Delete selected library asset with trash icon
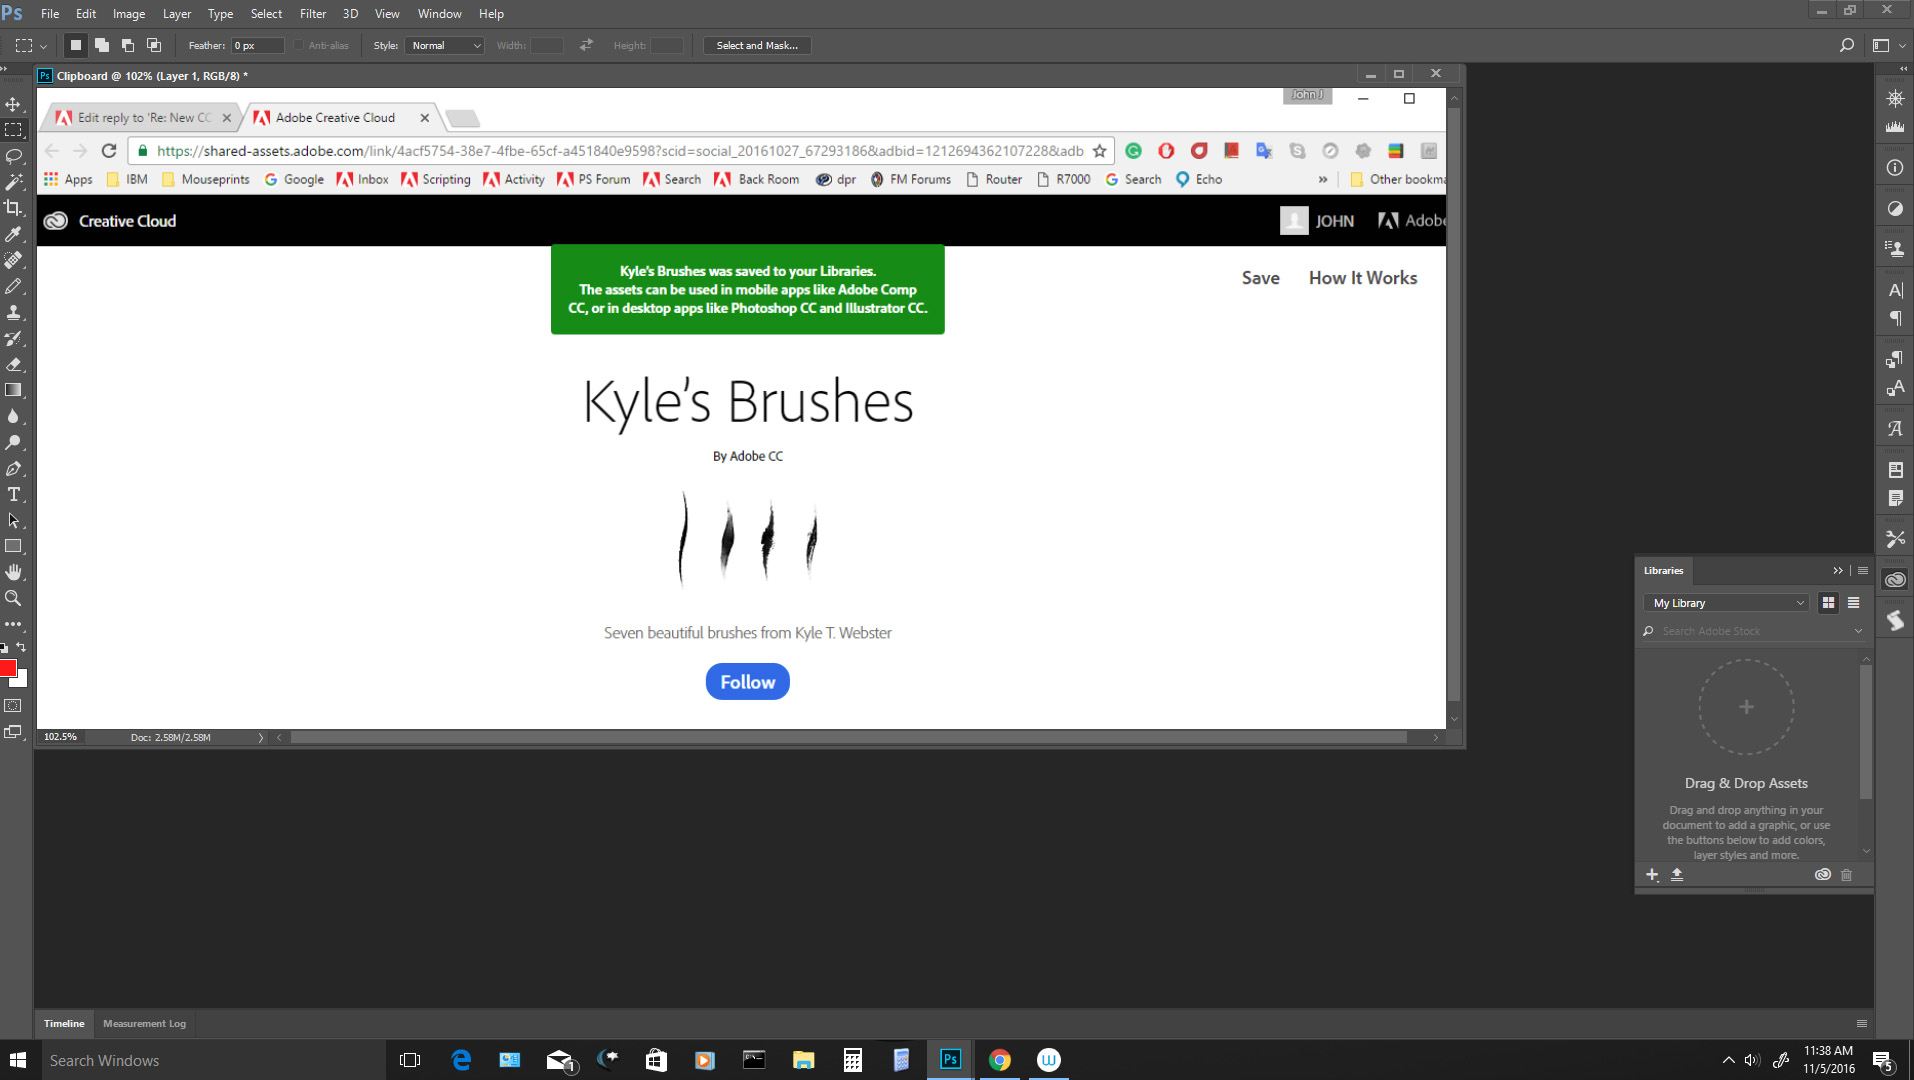1914x1080 pixels. click(1846, 875)
